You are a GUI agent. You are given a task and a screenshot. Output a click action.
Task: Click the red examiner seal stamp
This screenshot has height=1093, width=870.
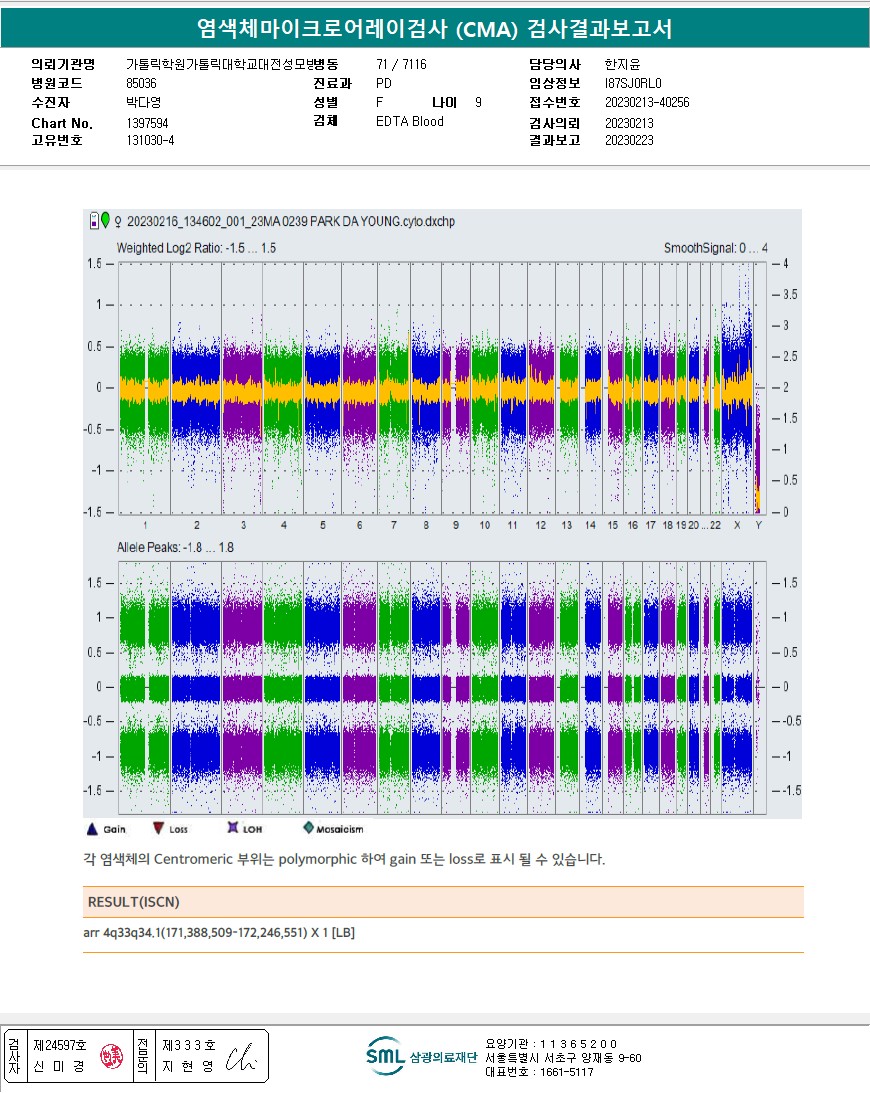tap(109, 1057)
